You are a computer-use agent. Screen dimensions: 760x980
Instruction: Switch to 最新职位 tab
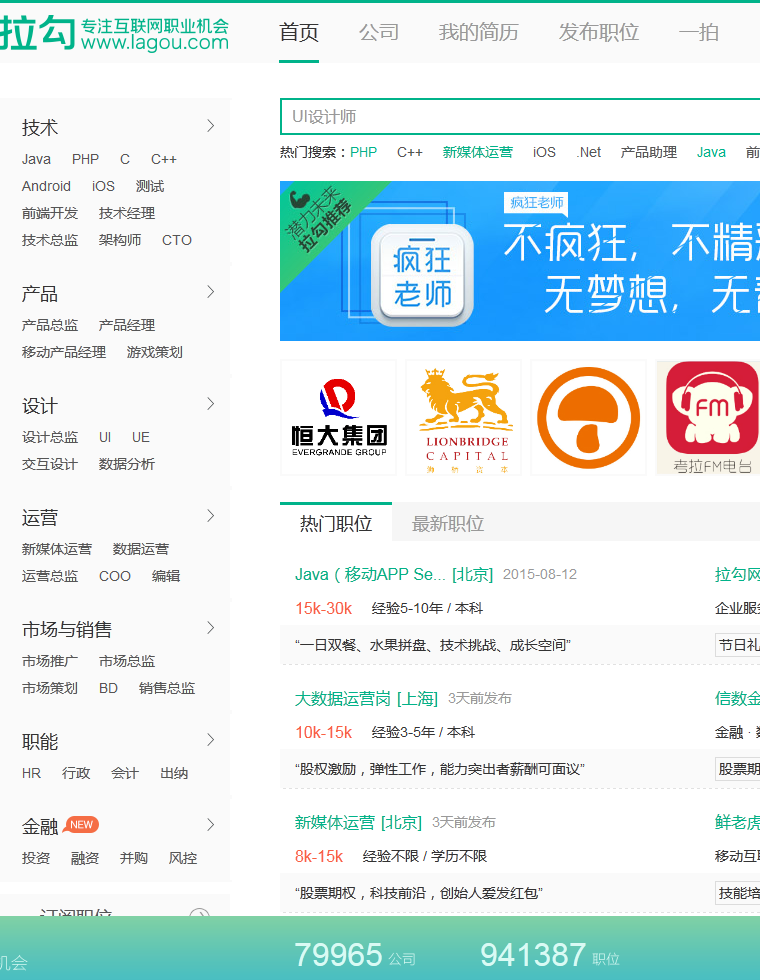pos(448,524)
